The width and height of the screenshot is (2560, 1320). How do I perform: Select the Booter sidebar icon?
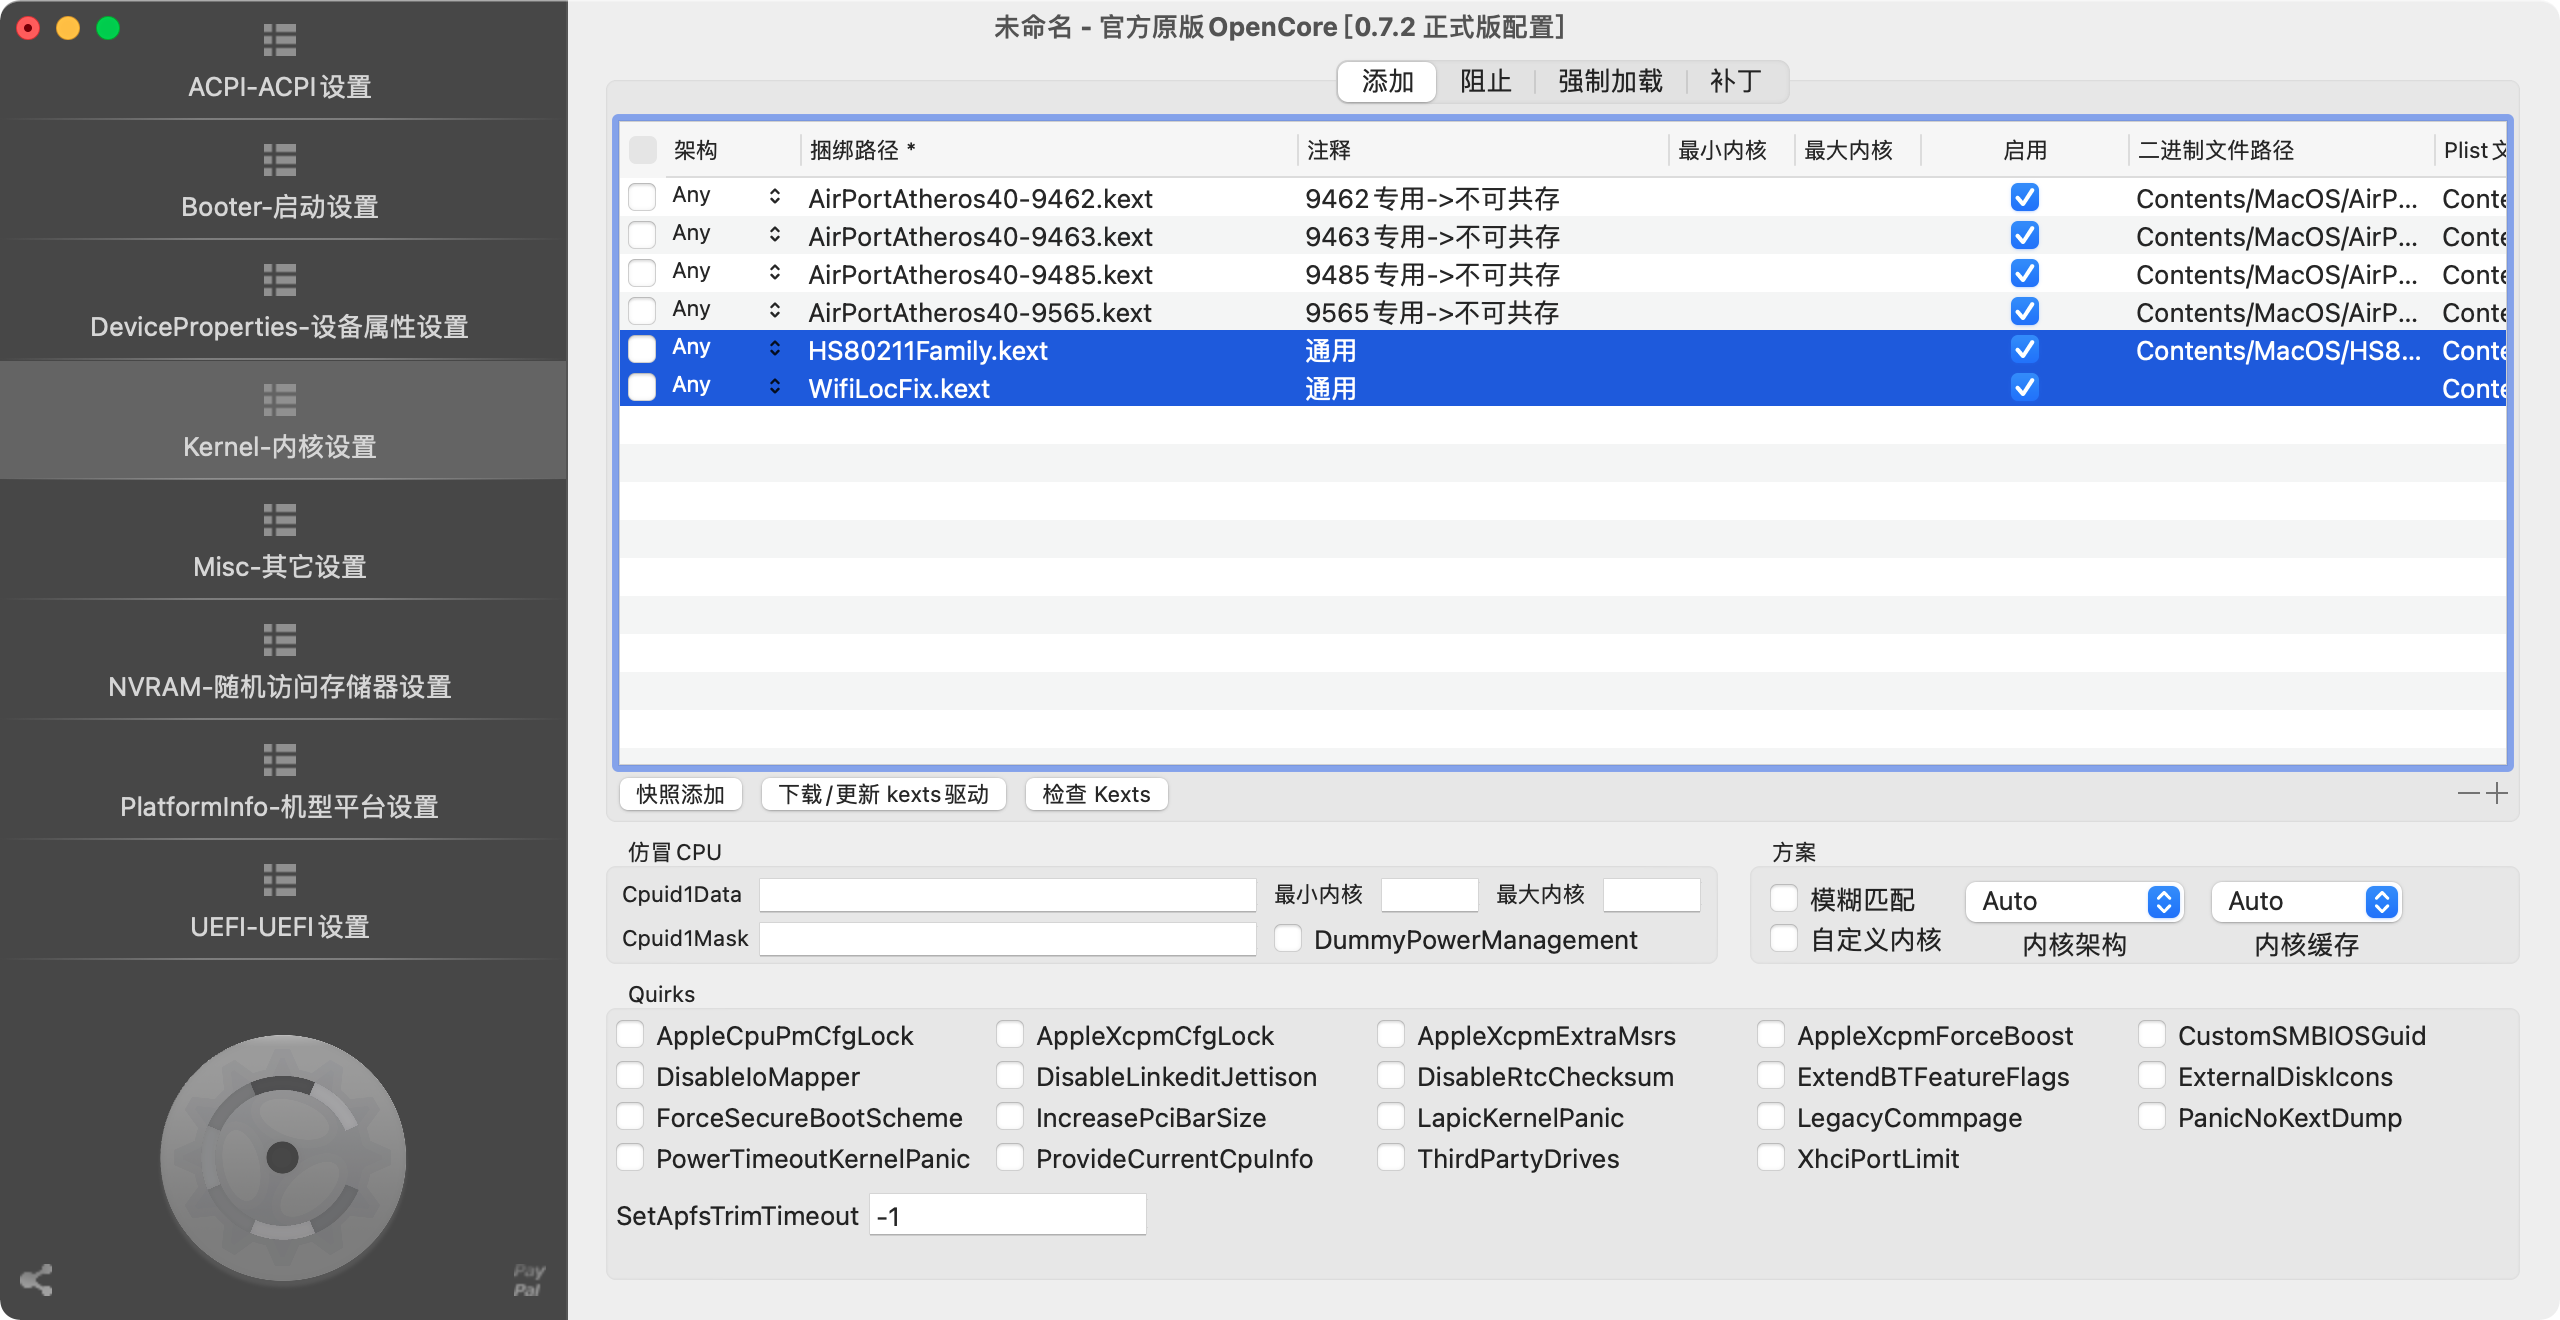coord(280,161)
